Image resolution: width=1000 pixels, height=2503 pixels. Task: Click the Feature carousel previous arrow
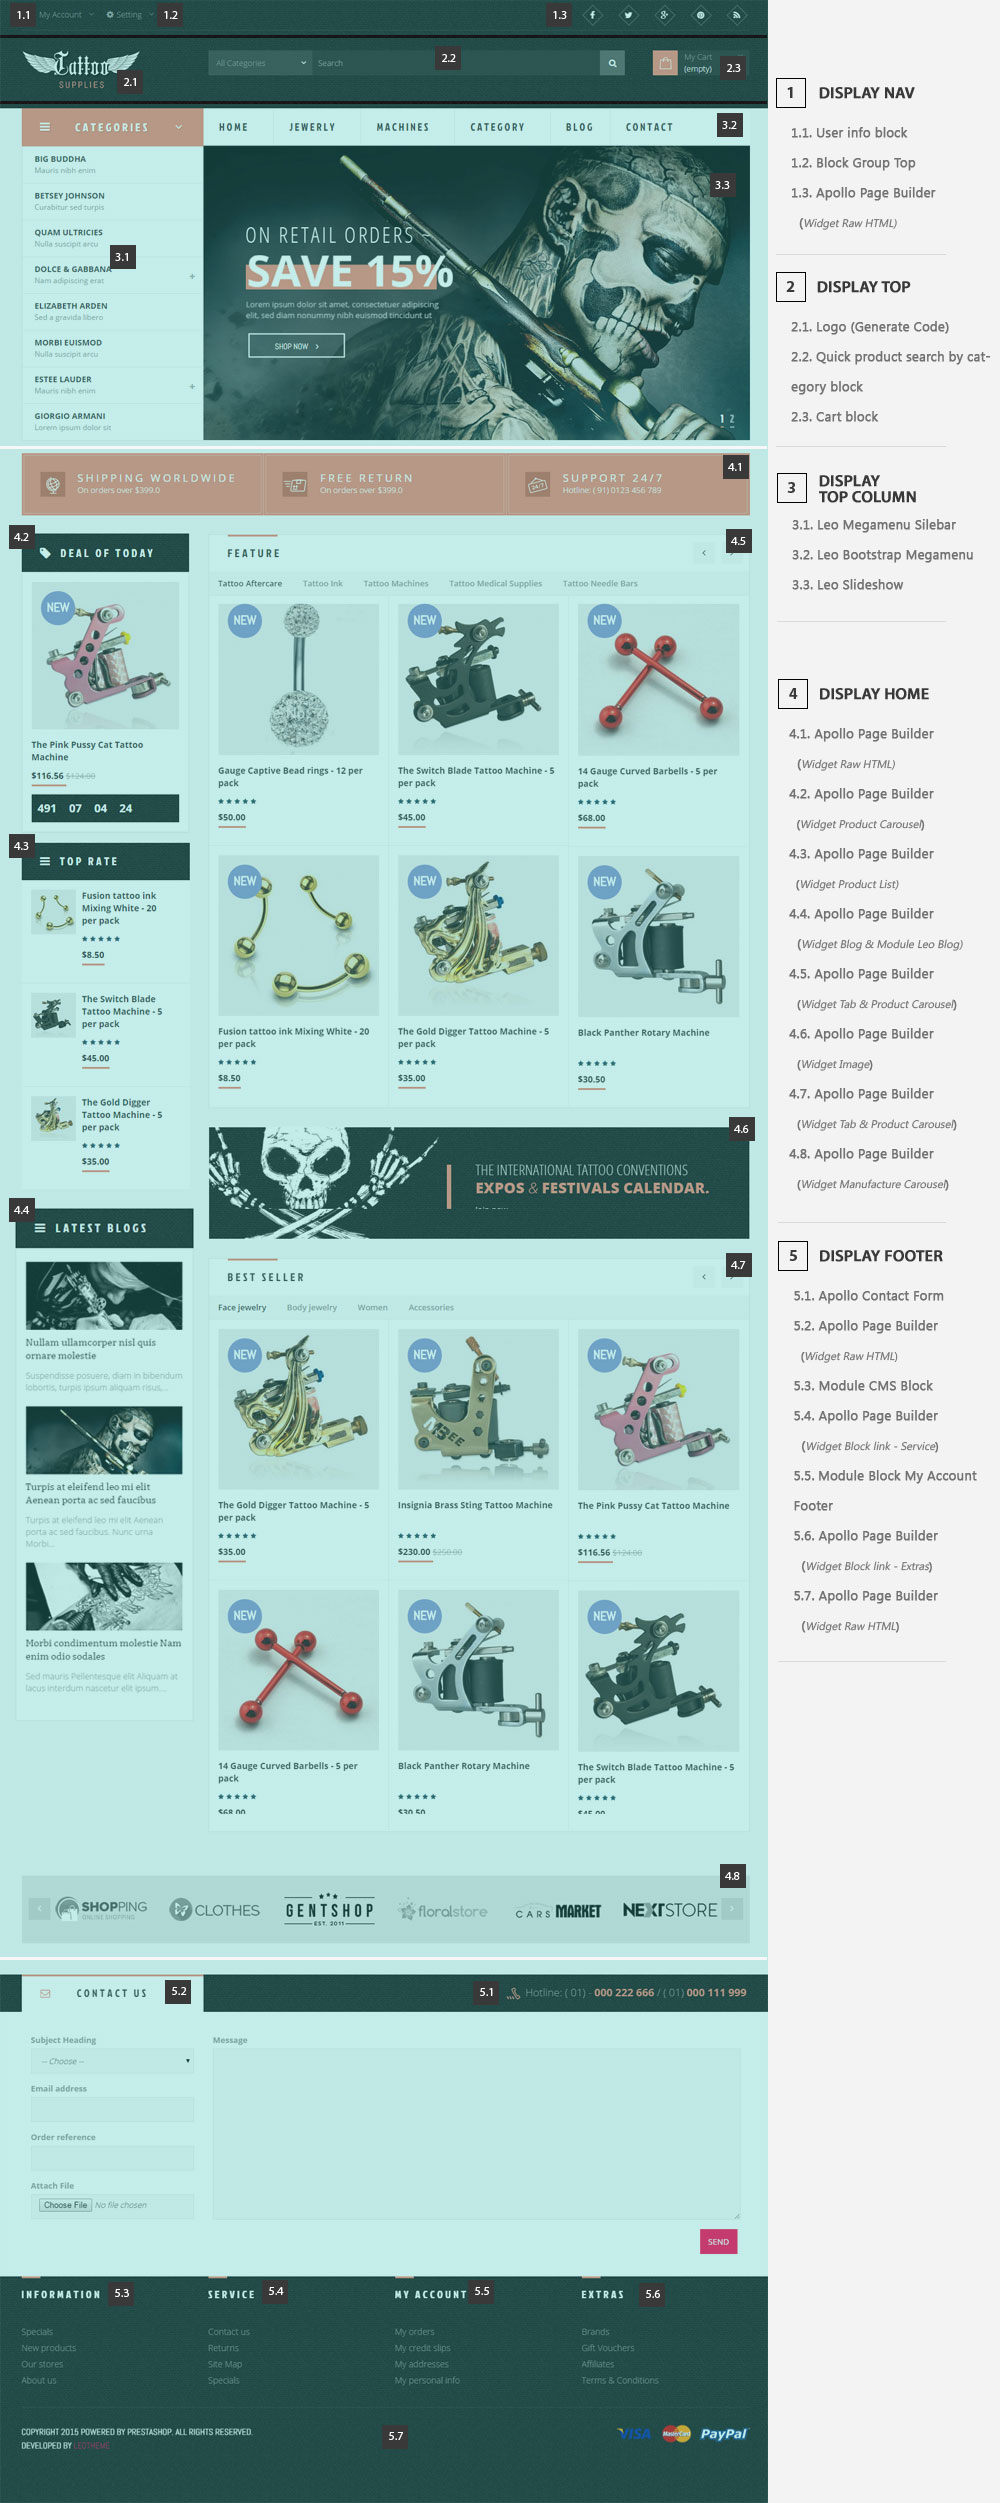coord(704,553)
